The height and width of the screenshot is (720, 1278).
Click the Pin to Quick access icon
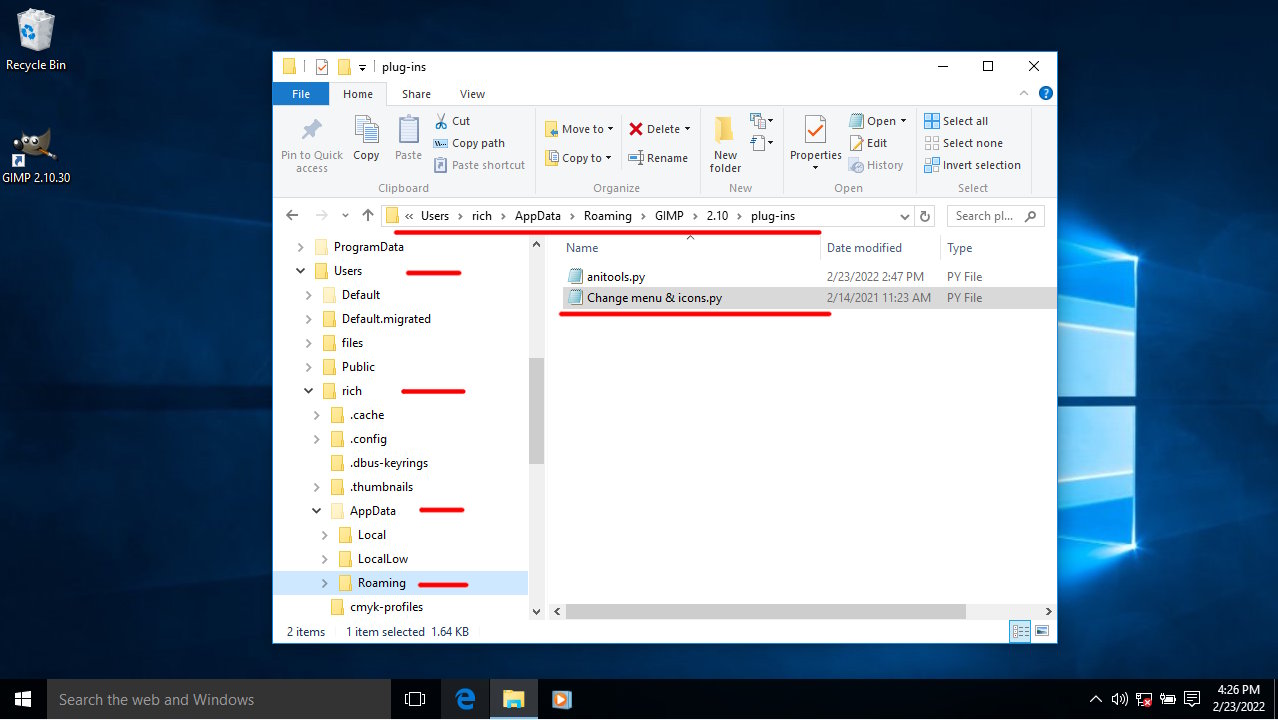(x=311, y=131)
